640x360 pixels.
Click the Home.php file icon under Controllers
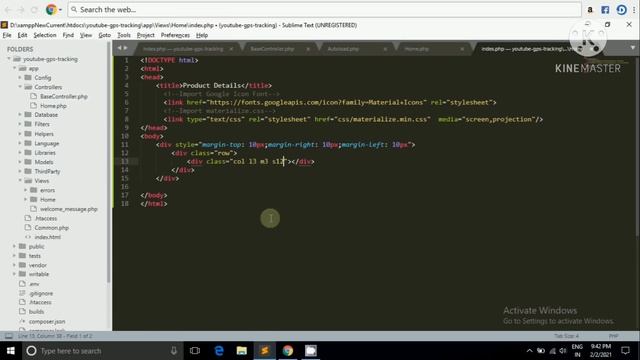[34, 106]
